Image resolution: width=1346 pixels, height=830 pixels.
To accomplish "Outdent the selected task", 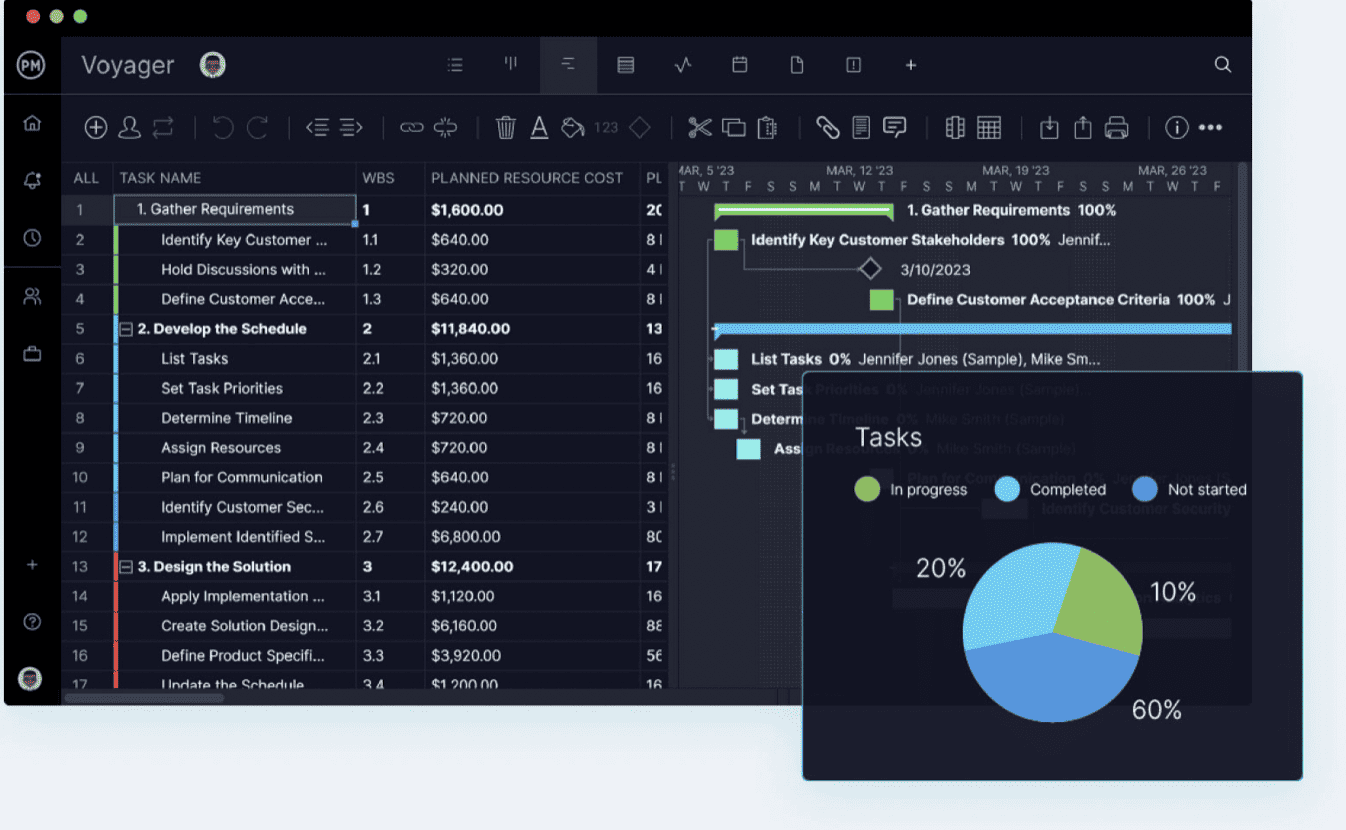I will click(x=317, y=127).
